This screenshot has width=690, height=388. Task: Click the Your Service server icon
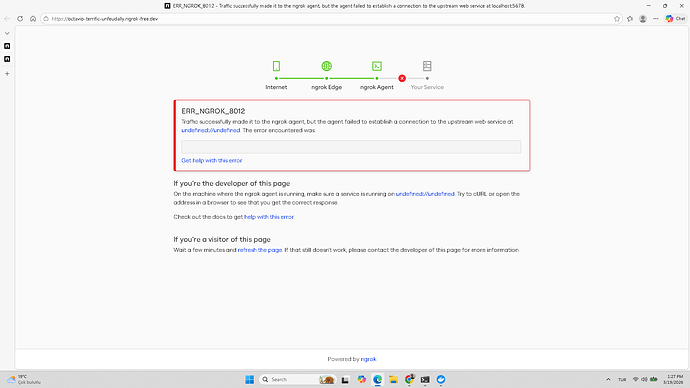(427, 66)
